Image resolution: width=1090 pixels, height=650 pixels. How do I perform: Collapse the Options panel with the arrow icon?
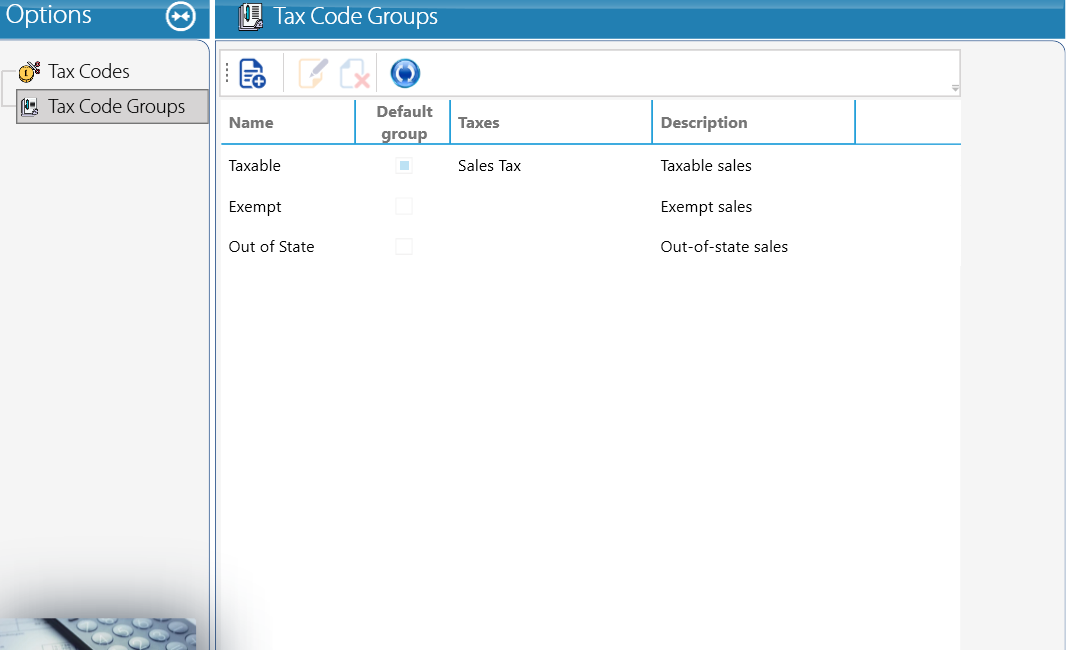[x=181, y=16]
